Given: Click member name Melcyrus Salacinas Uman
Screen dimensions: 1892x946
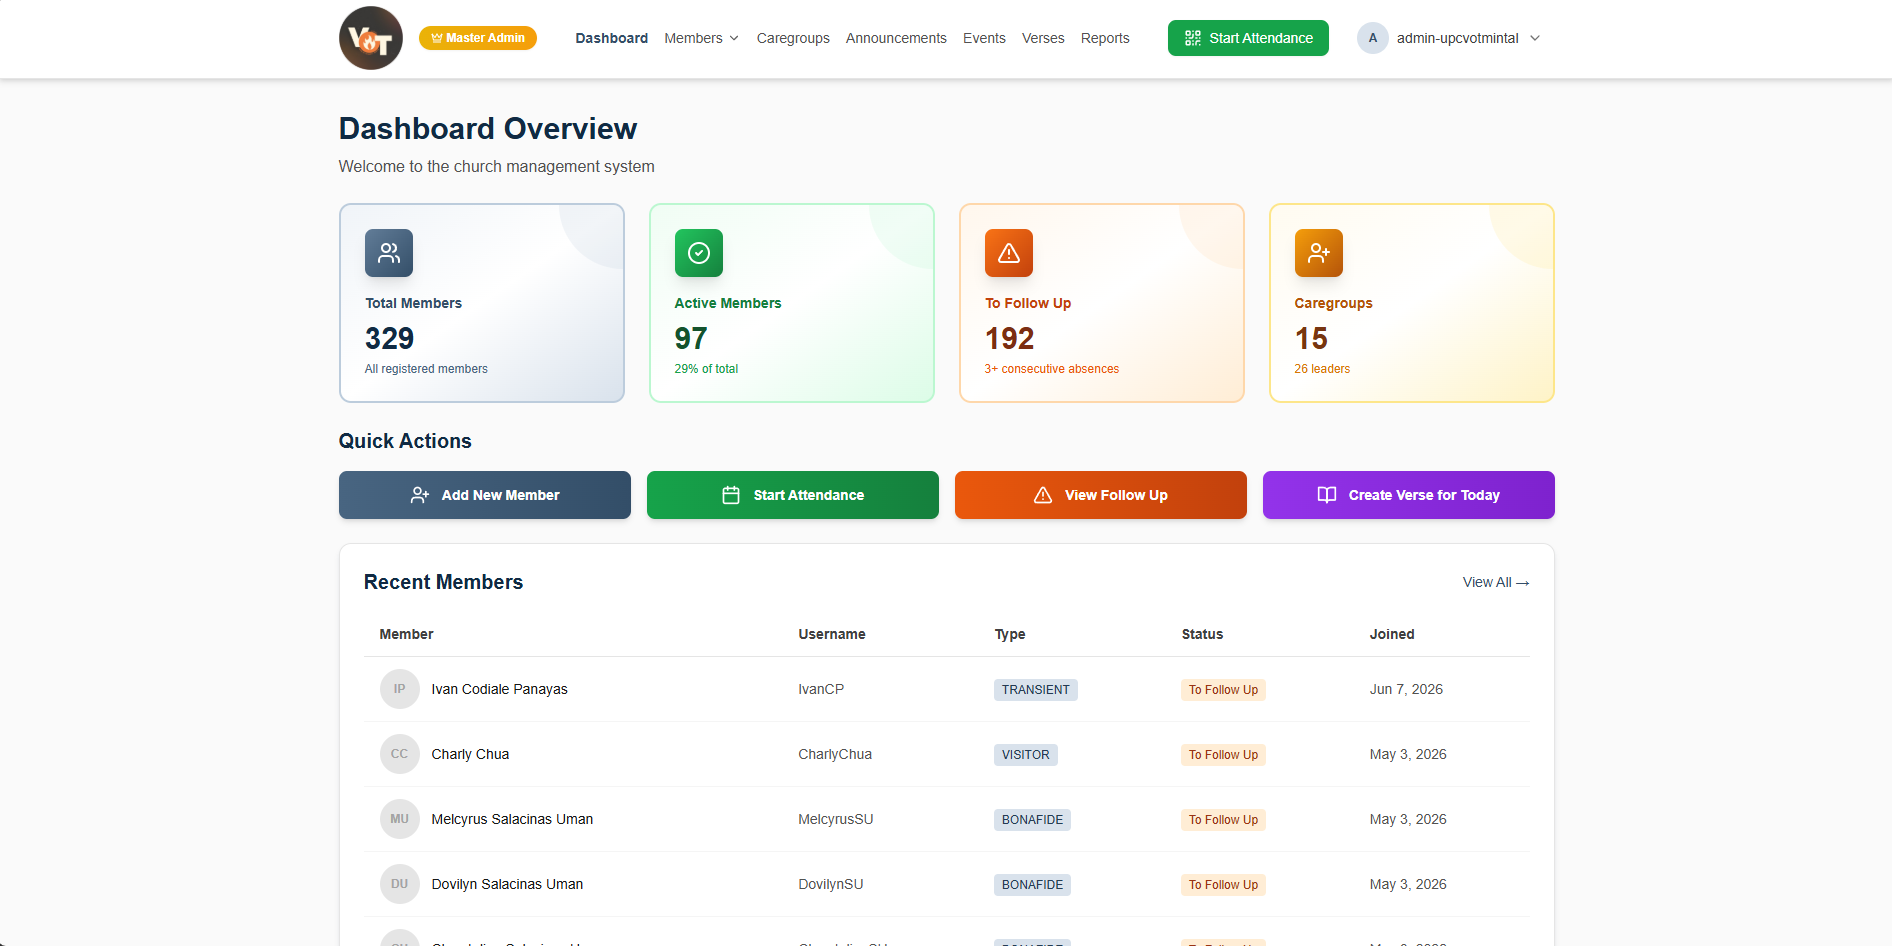Looking at the screenshot, I should 512,819.
